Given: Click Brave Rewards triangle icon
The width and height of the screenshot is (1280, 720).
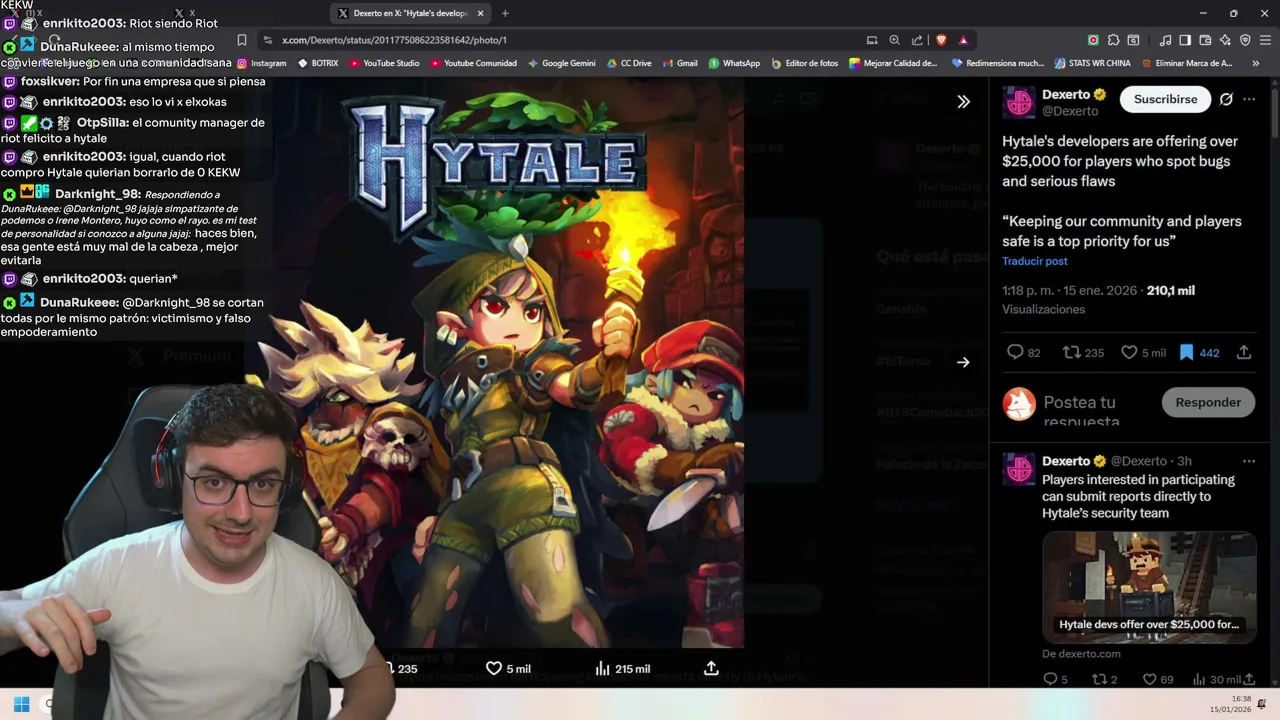Looking at the screenshot, I should pyautogui.click(x=963, y=40).
